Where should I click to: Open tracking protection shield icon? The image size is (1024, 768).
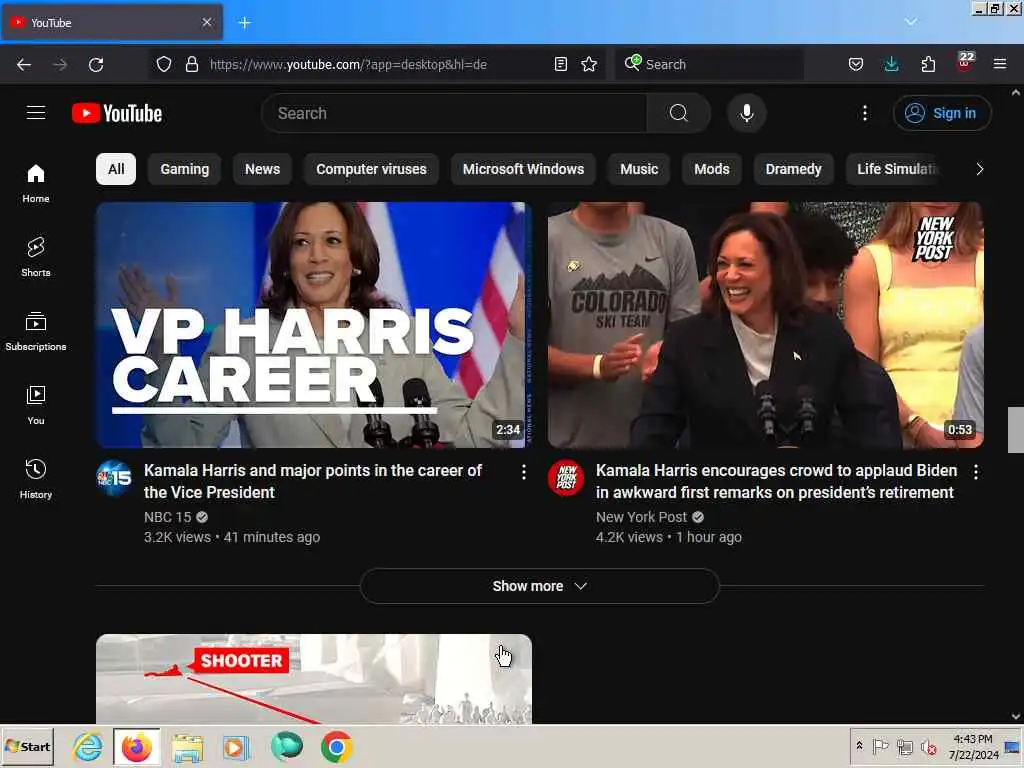tap(164, 64)
